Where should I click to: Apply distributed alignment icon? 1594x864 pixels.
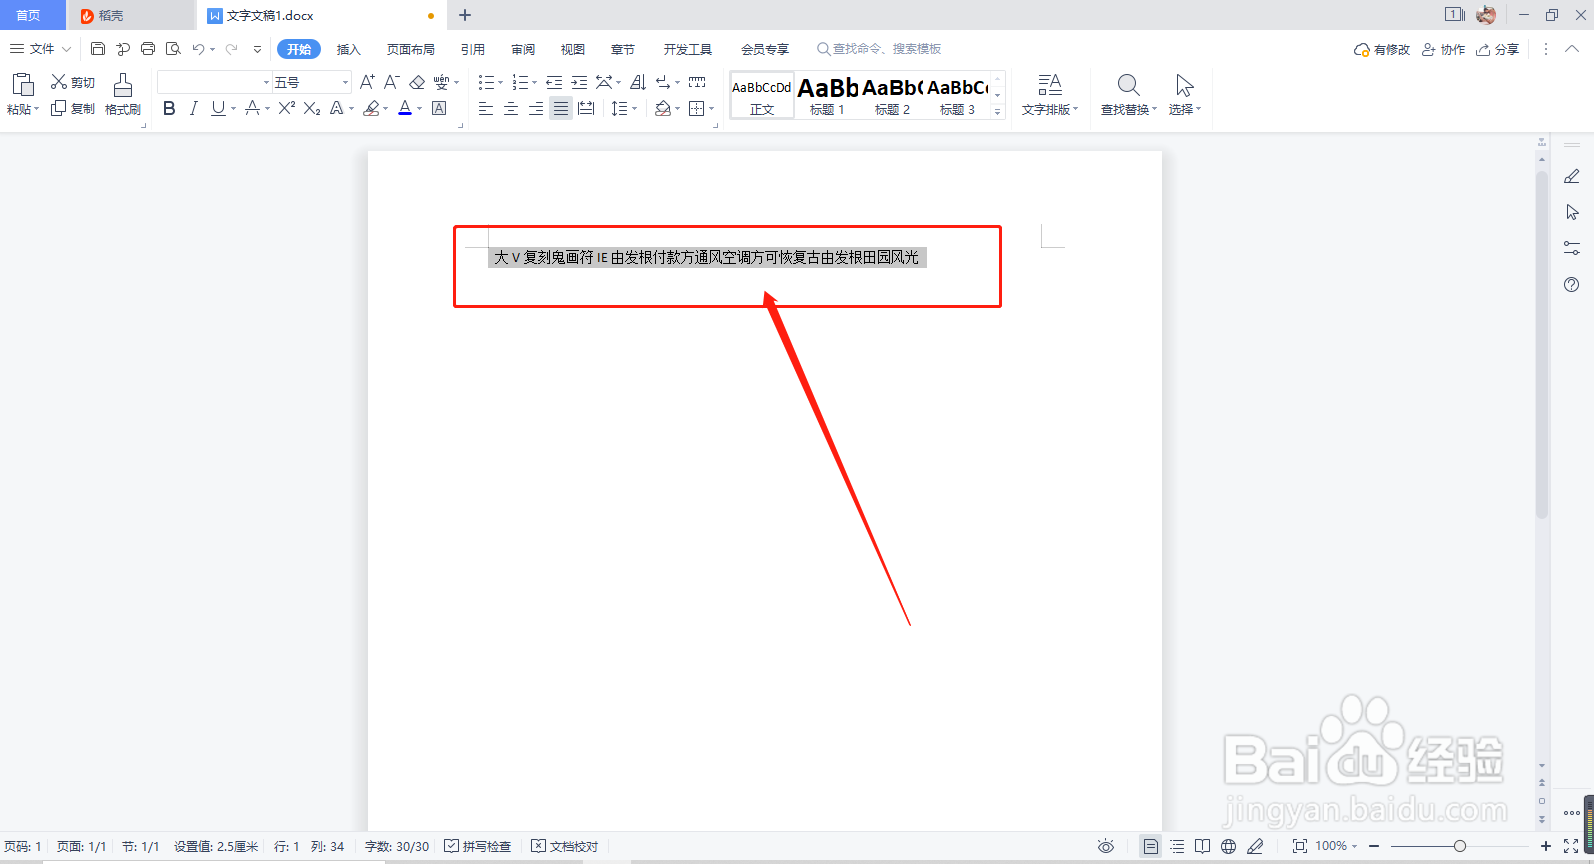586,108
